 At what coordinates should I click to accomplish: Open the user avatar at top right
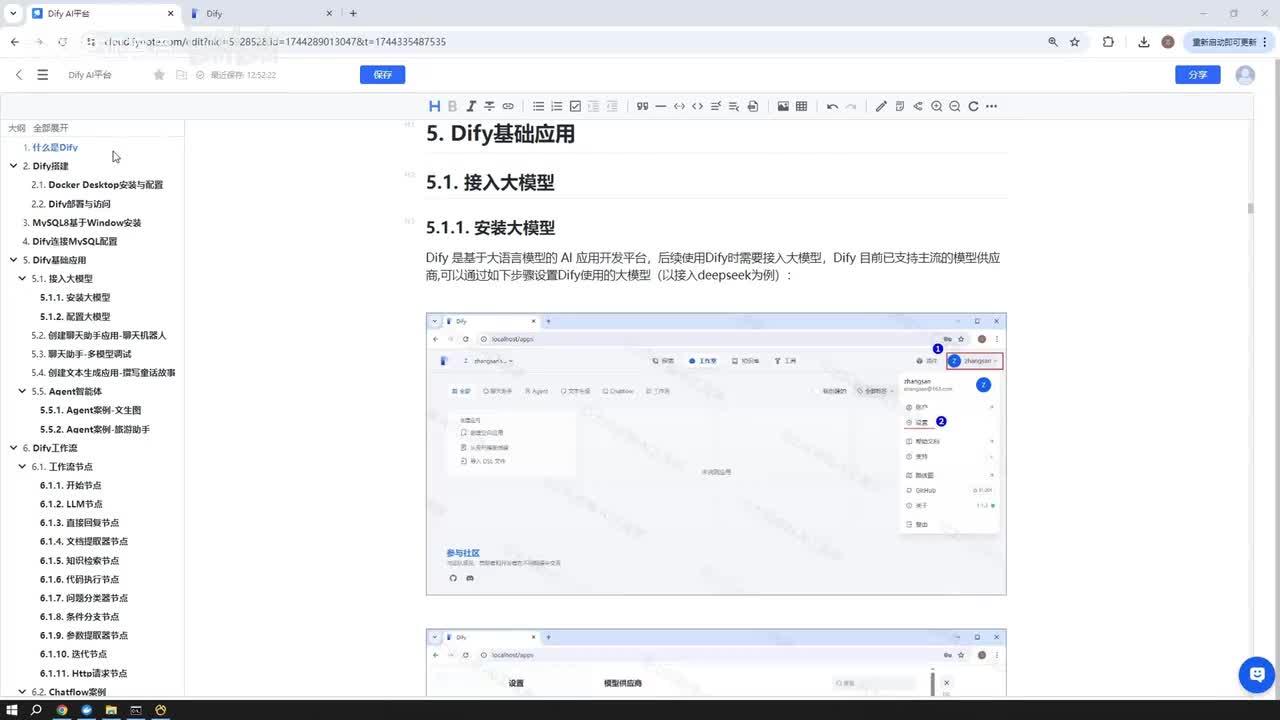[x=1245, y=75]
